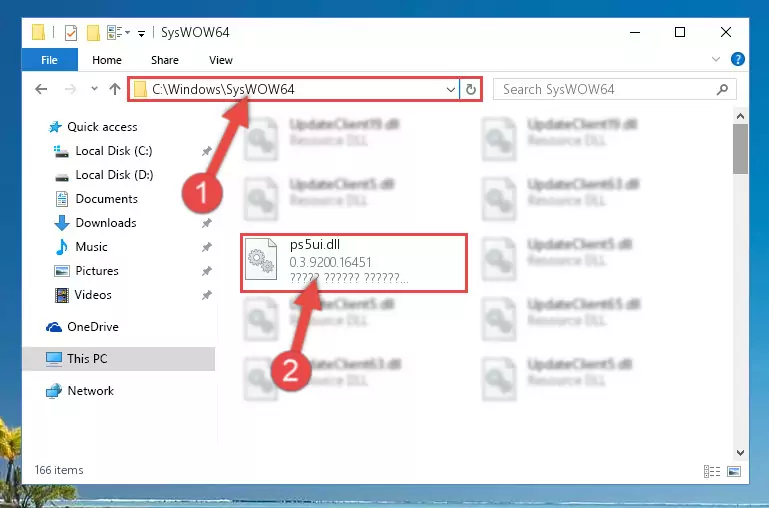Click the ps5ui.dll file icon

coord(261,259)
